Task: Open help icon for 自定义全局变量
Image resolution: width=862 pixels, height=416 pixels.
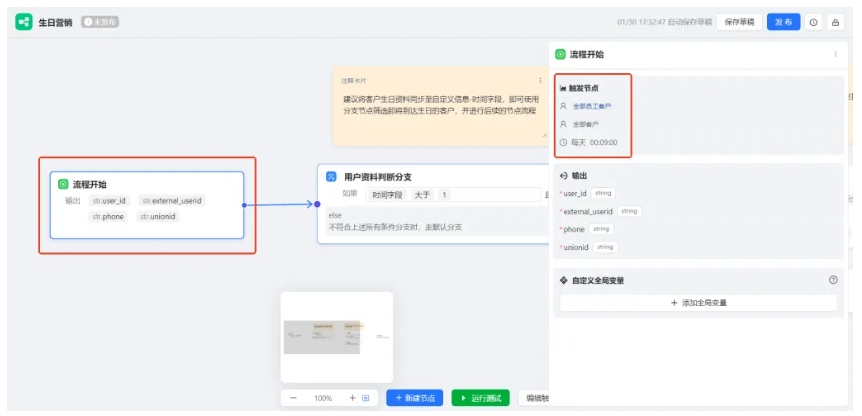Action: point(833,280)
